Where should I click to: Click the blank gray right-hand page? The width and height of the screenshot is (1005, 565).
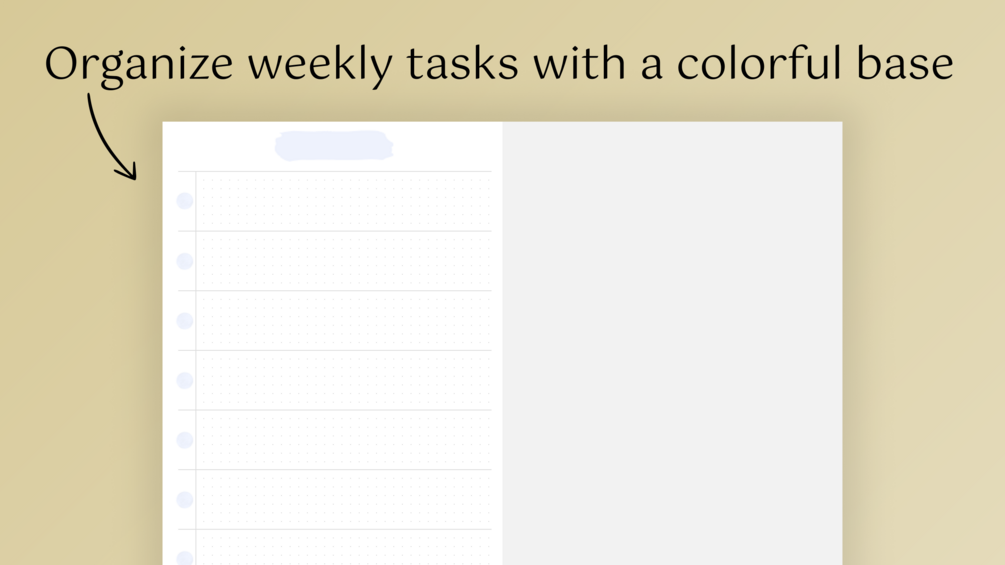[x=672, y=343]
